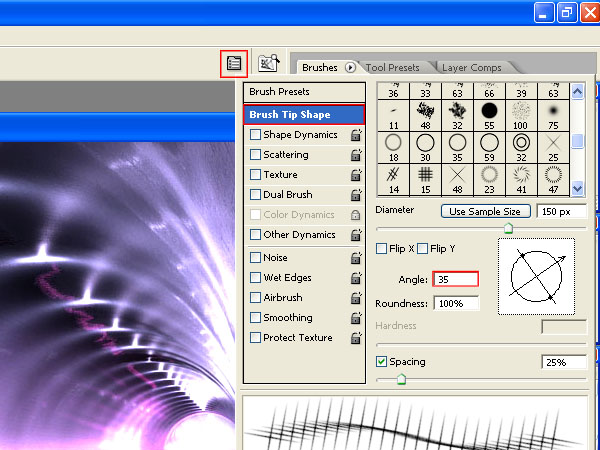Select the 23 starburst ring brush
Screen dimensions: 600x450
(489, 180)
